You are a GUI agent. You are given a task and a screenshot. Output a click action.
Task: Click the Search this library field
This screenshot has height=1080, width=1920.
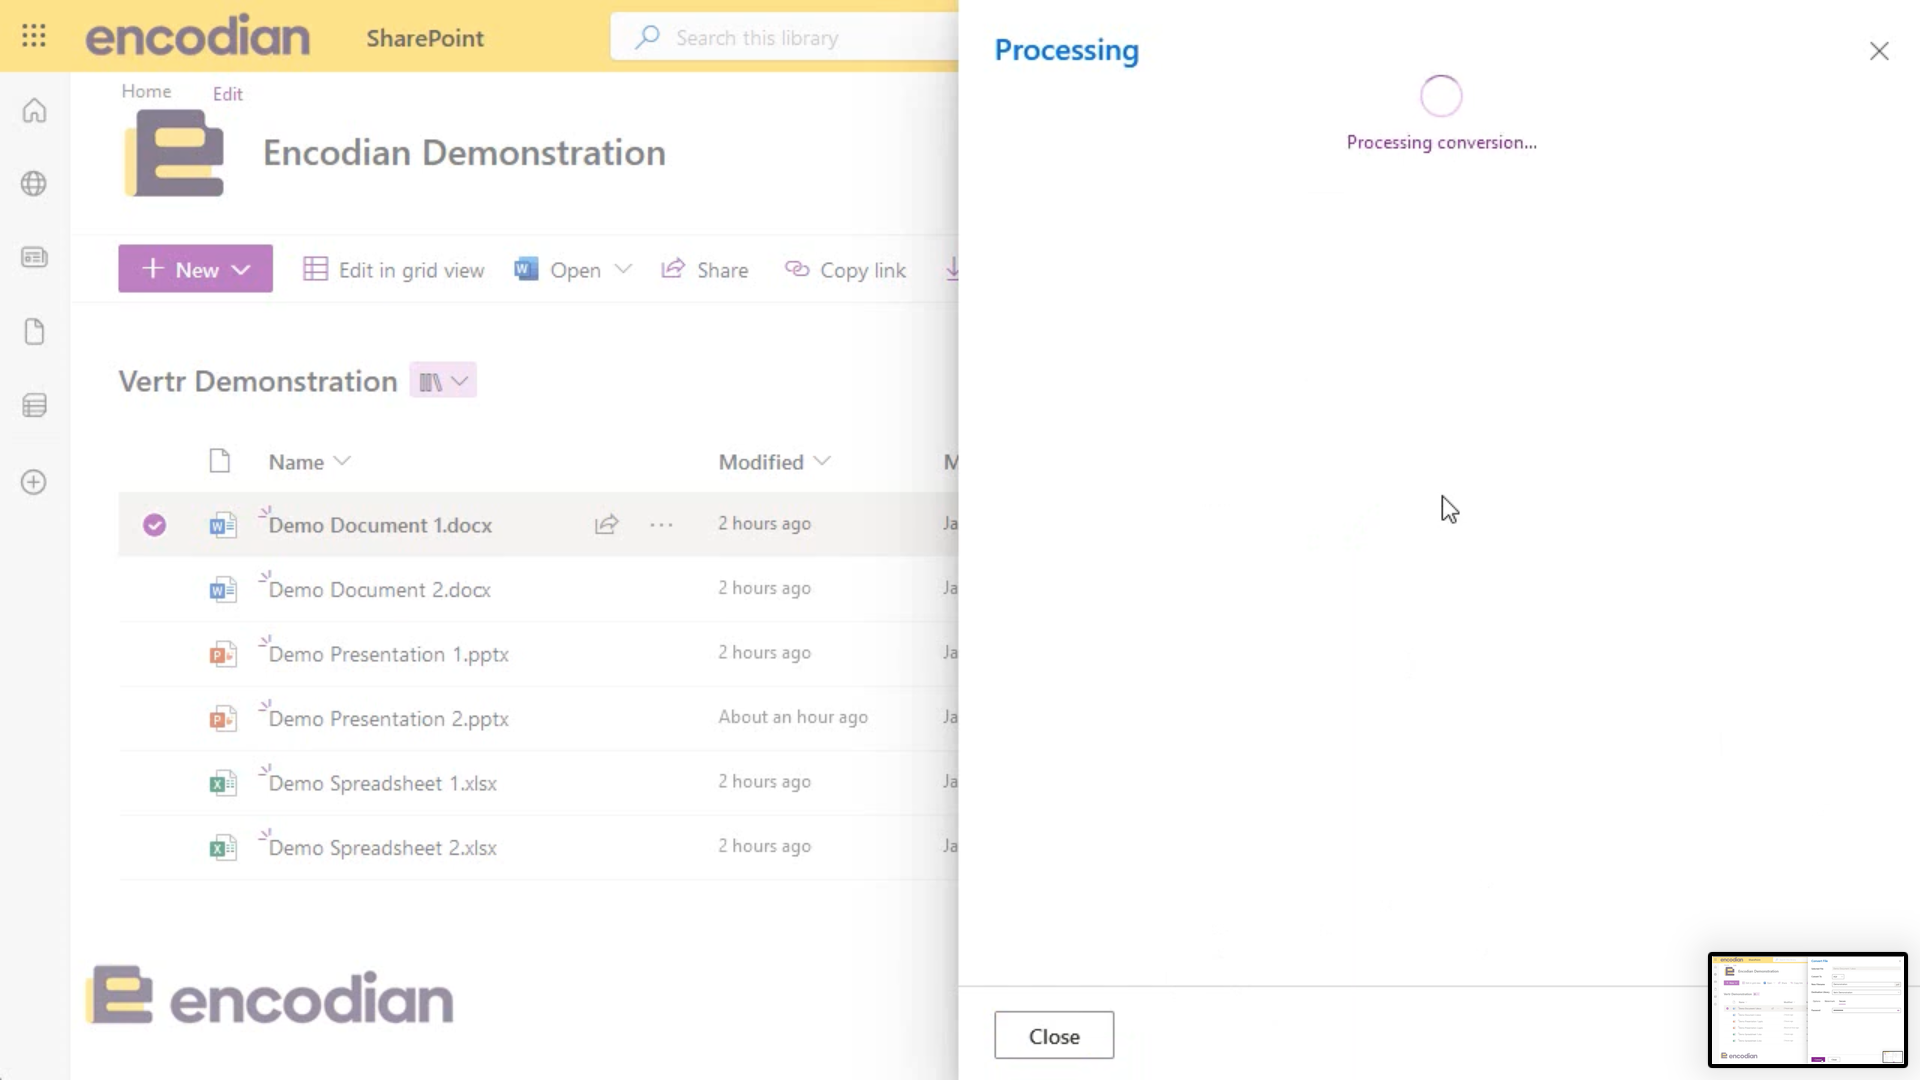(785, 38)
